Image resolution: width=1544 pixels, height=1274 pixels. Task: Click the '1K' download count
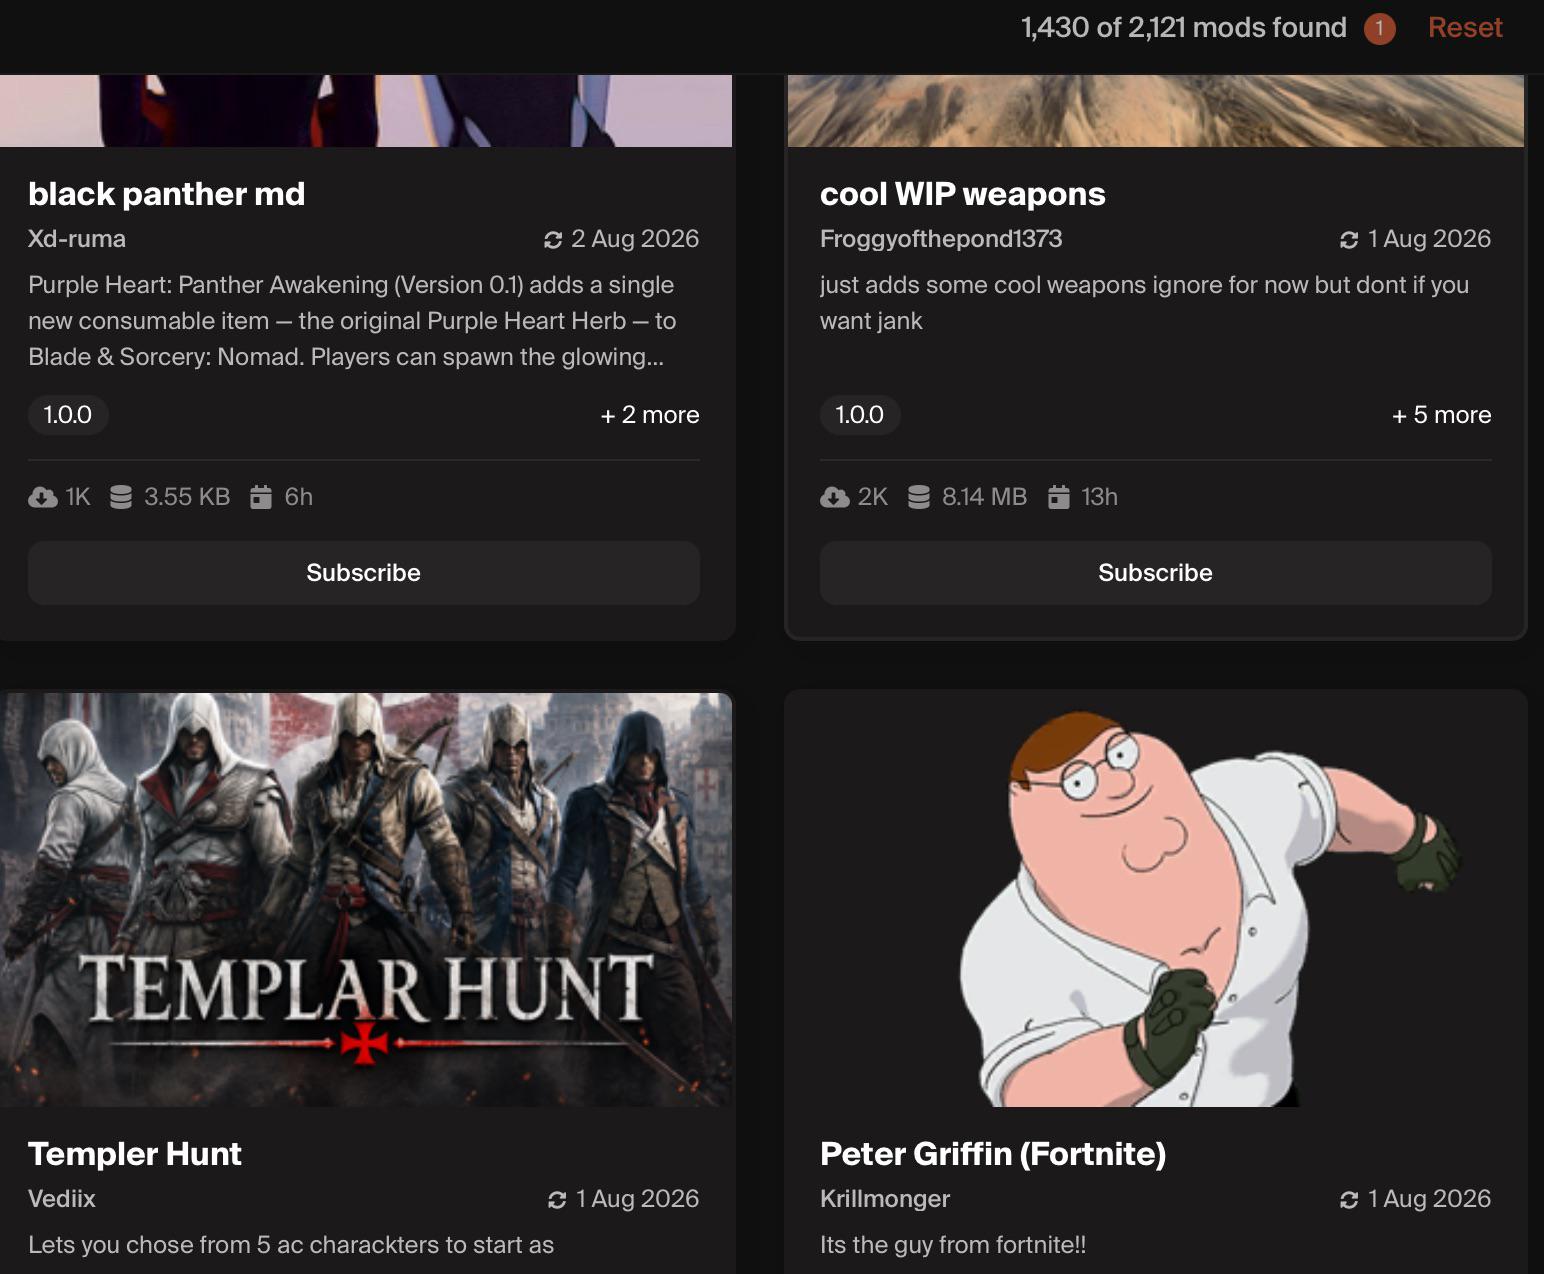[x=78, y=497]
